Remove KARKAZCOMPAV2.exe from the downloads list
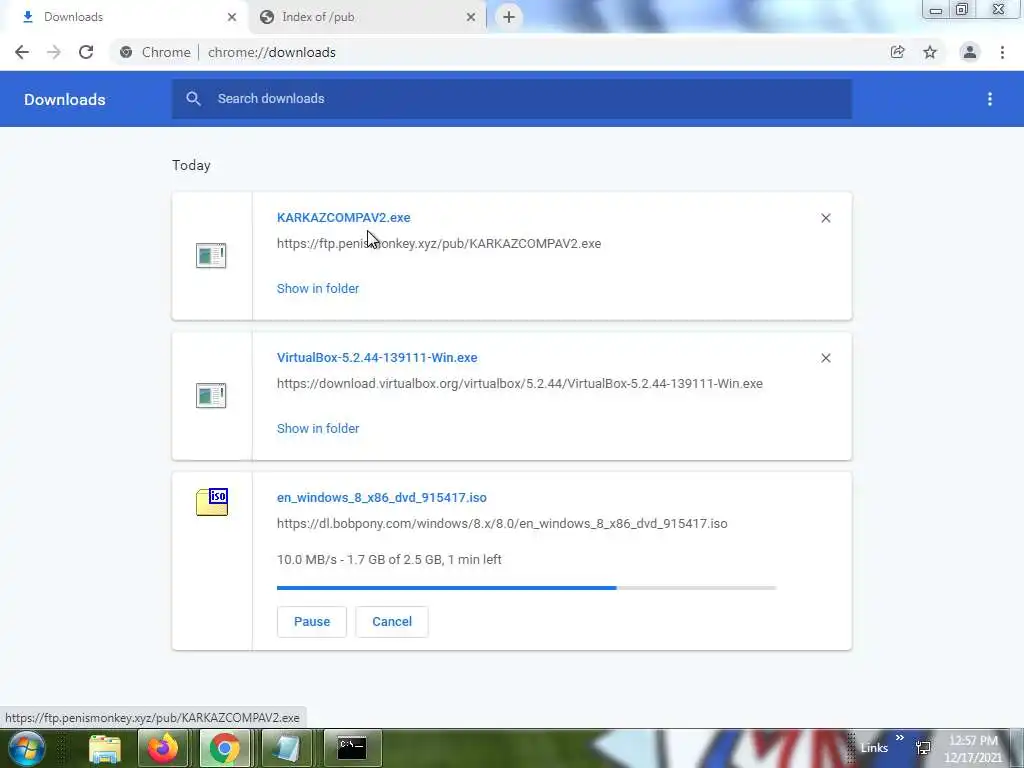This screenshot has width=1024, height=768. click(825, 218)
